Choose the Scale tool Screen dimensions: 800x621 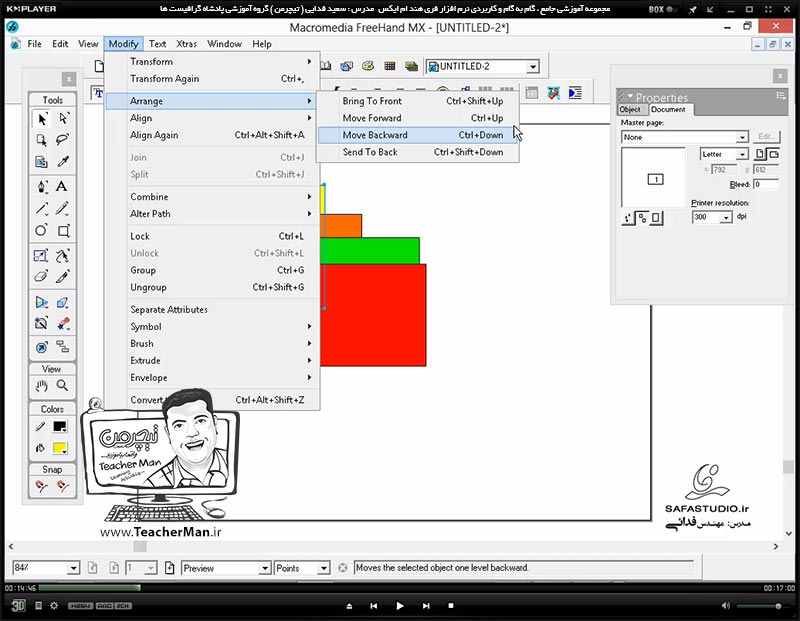pyautogui.click(x=41, y=255)
